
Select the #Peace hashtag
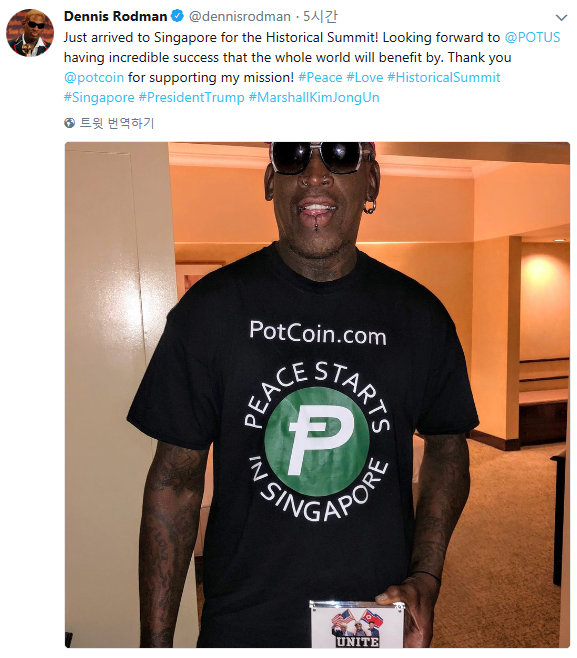(320, 78)
